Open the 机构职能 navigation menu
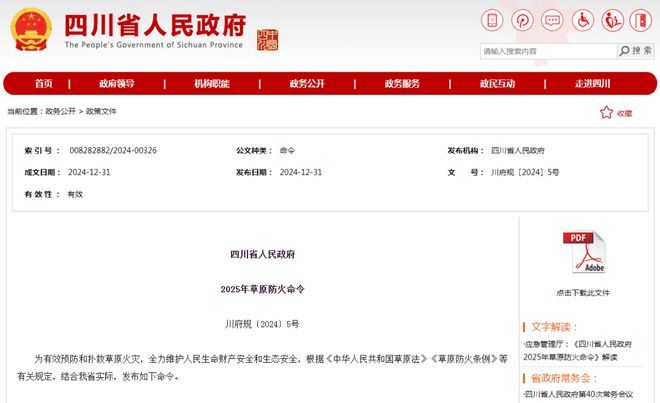The width and height of the screenshot is (660, 403). pyautogui.click(x=212, y=84)
